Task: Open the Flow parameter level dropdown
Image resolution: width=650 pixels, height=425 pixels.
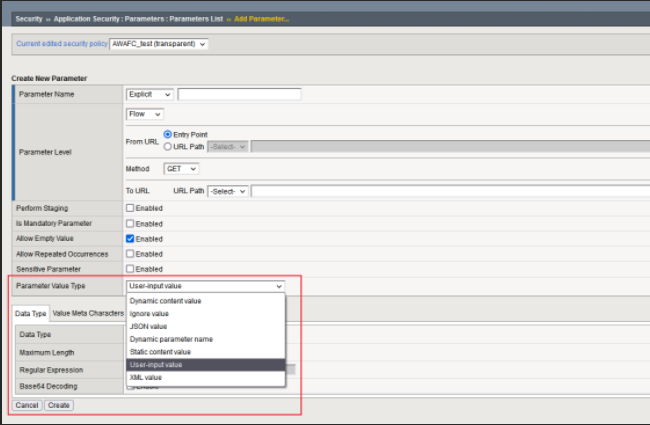Action: [144, 114]
